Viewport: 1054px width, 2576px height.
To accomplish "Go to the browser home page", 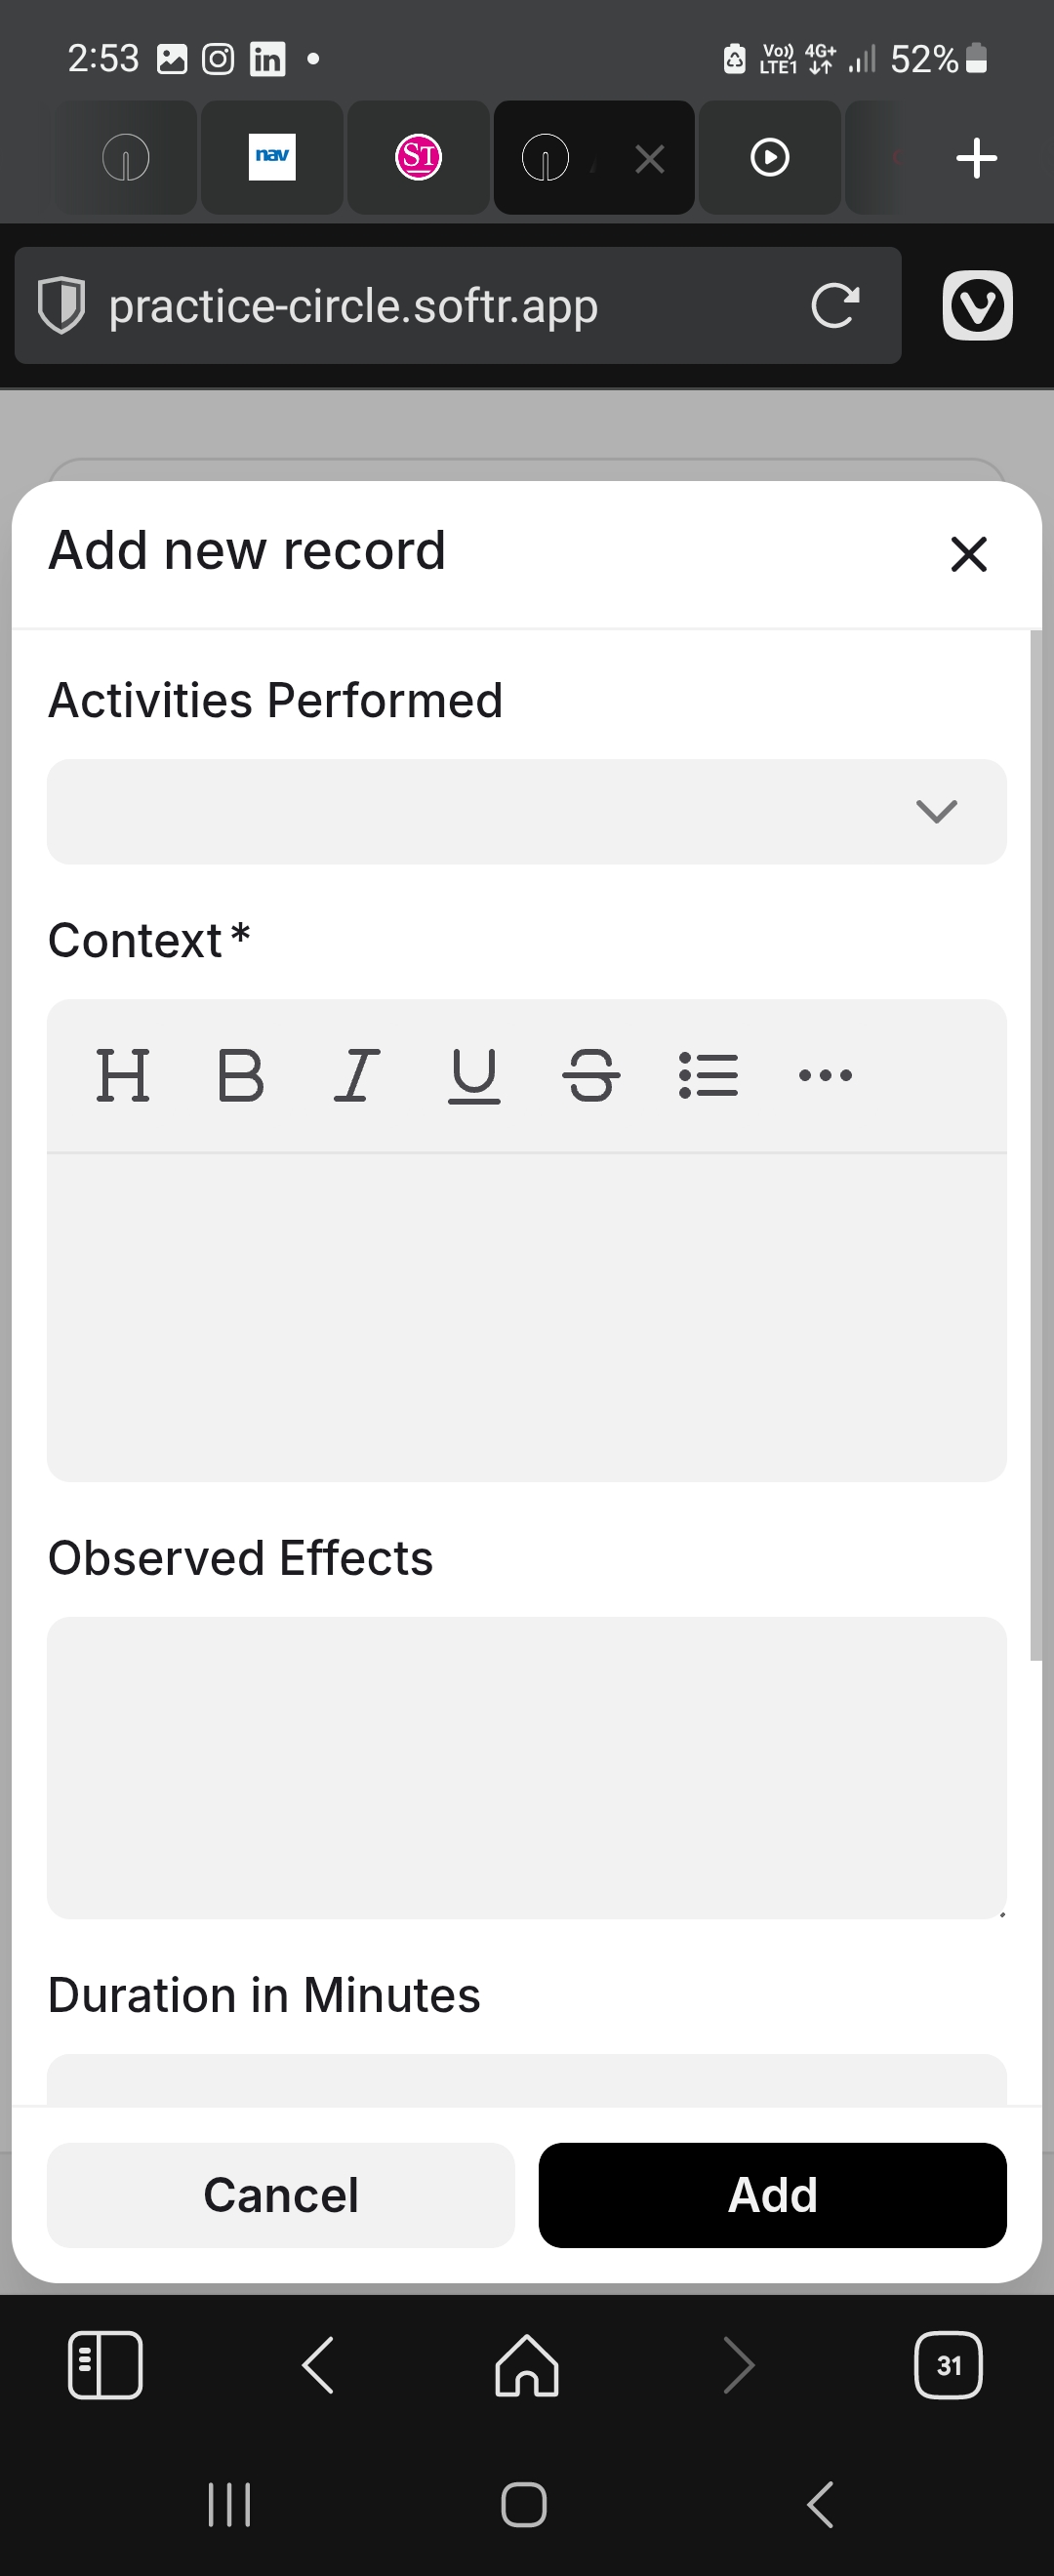I will pyautogui.click(x=527, y=2365).
